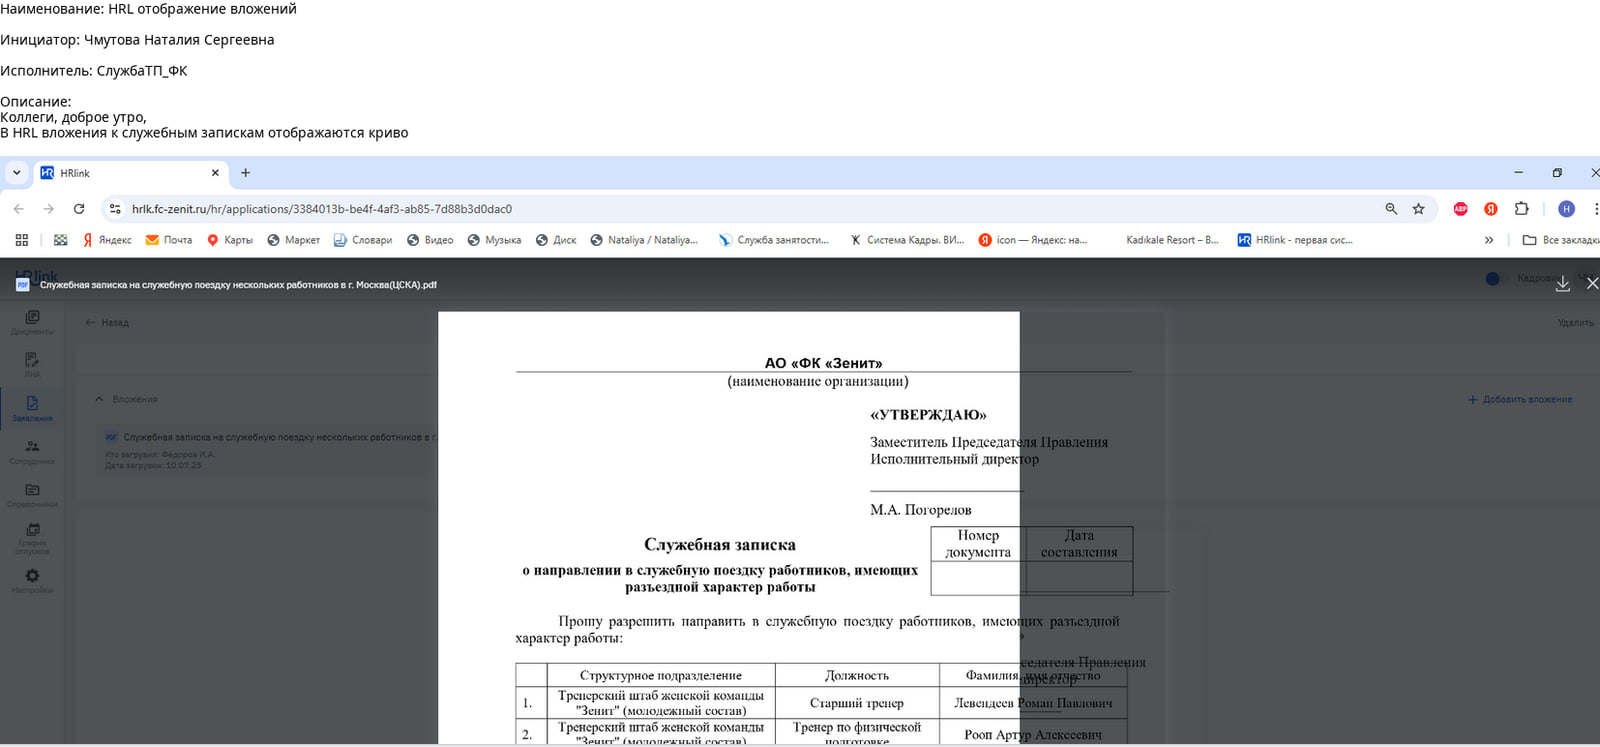Collapse the Вложения section
The width and height of the screenshot is (1600, 747).
[99, 399]
